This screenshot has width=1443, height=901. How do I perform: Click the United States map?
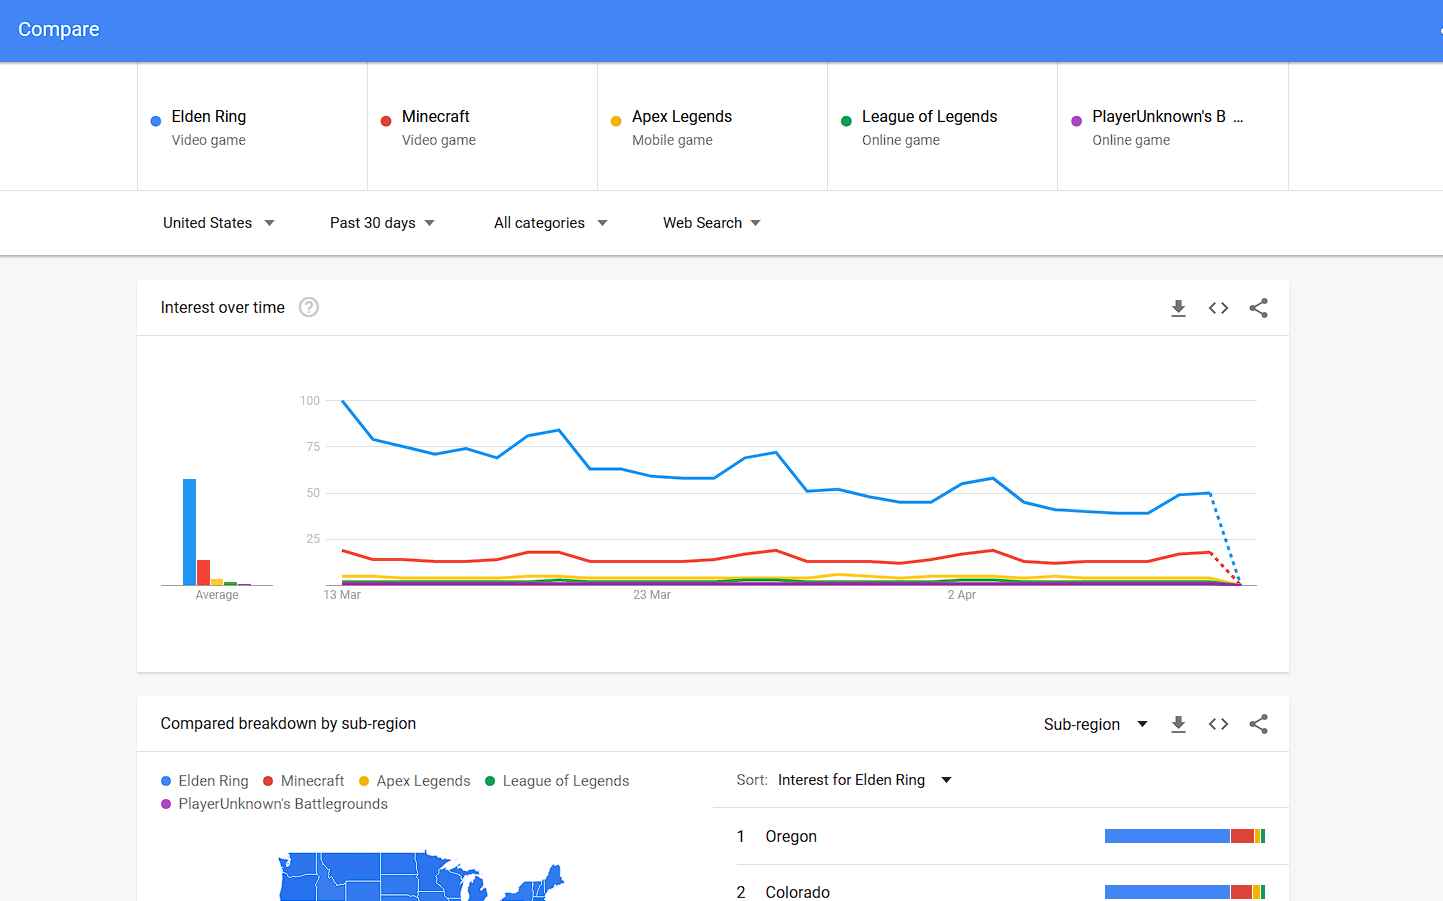click(421, 876)
